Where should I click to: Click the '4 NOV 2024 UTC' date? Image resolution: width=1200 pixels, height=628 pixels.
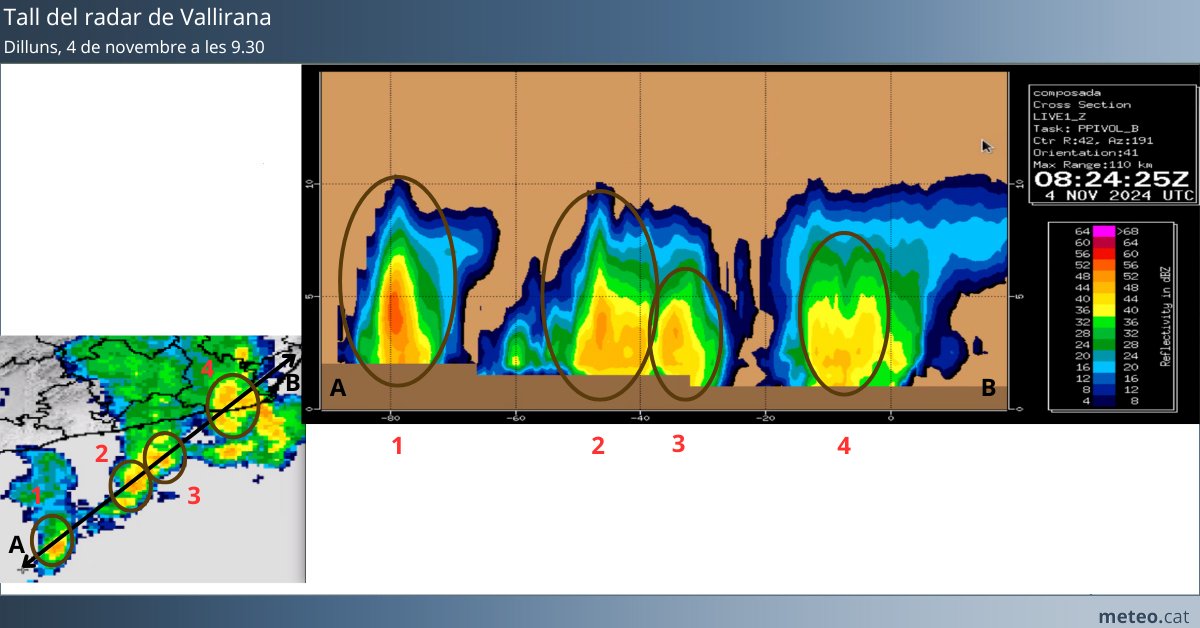pyautogui.click(x=1120, y=195)
